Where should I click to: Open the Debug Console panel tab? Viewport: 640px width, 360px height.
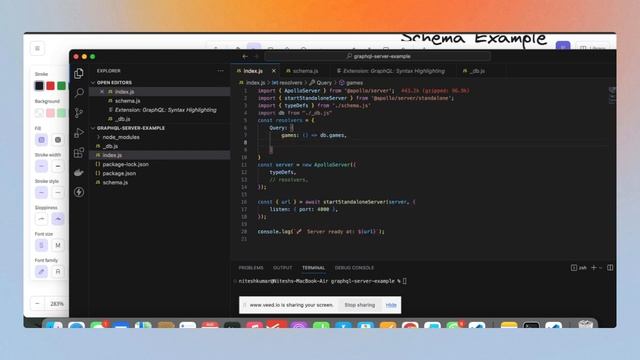coord(354,268)
